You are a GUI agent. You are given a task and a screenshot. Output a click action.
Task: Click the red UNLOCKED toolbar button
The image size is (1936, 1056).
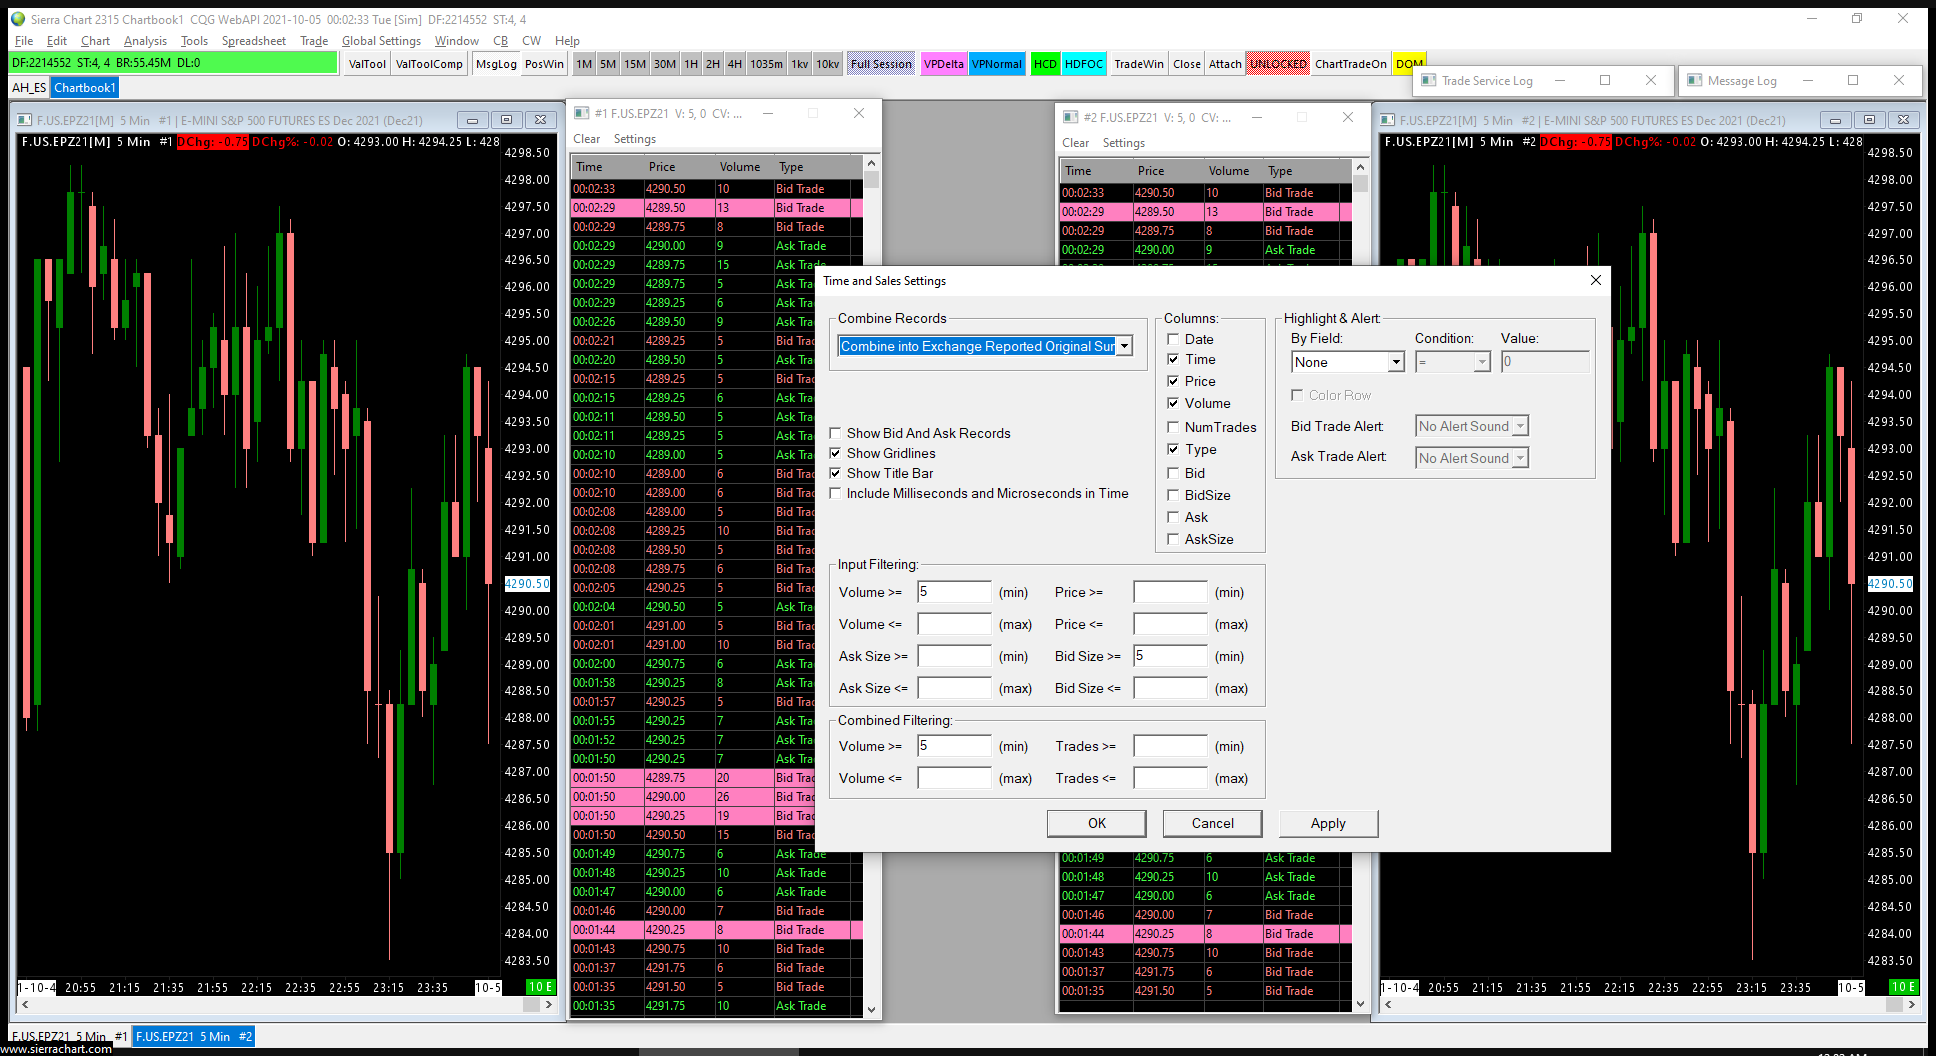[1277, 64]
